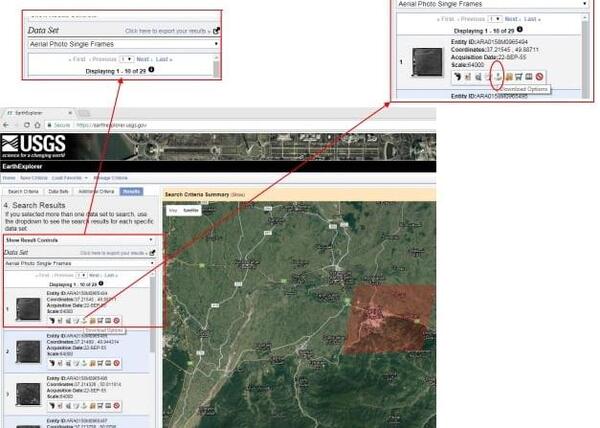
Task: Click export results icon in the main window Data Set header
Action: tap(152, 253)
